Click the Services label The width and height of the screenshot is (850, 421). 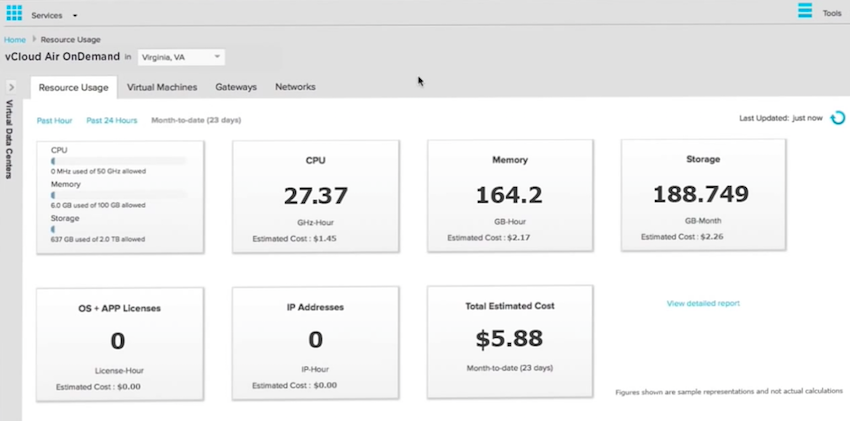point(47,16)
